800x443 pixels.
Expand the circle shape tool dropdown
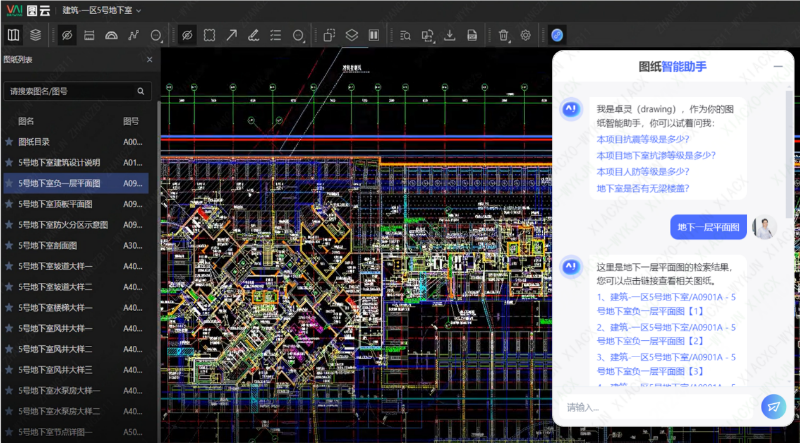pos(158,35)
